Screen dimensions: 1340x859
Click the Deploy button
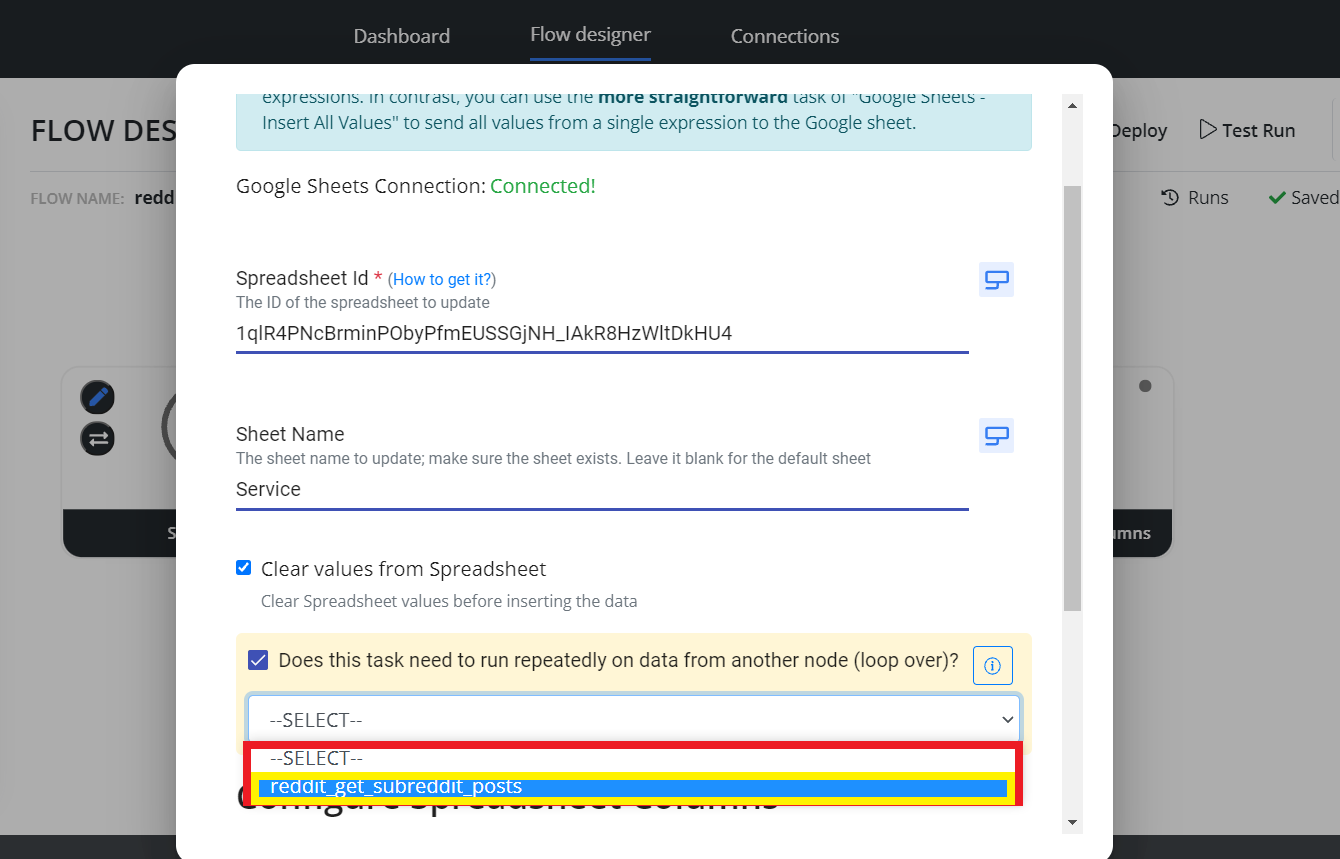1138,130
